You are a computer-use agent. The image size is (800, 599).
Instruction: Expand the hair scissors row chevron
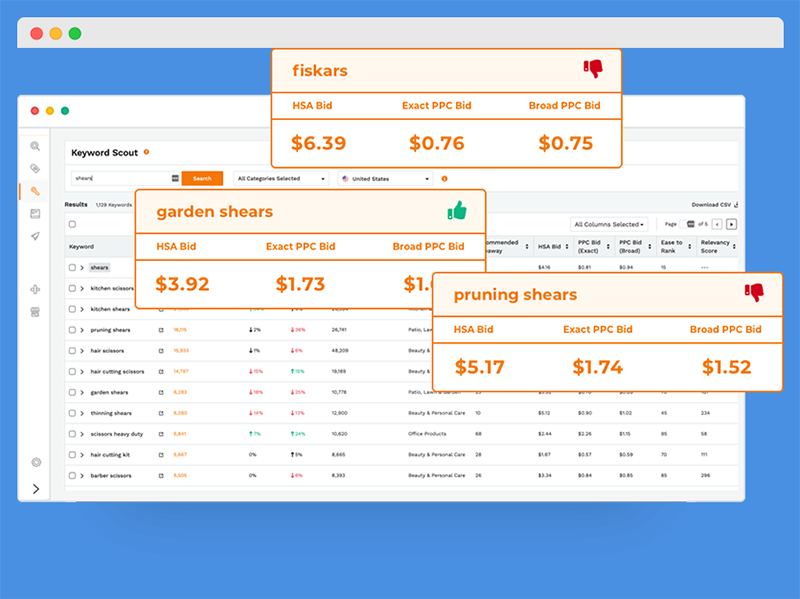coord(82,351)
